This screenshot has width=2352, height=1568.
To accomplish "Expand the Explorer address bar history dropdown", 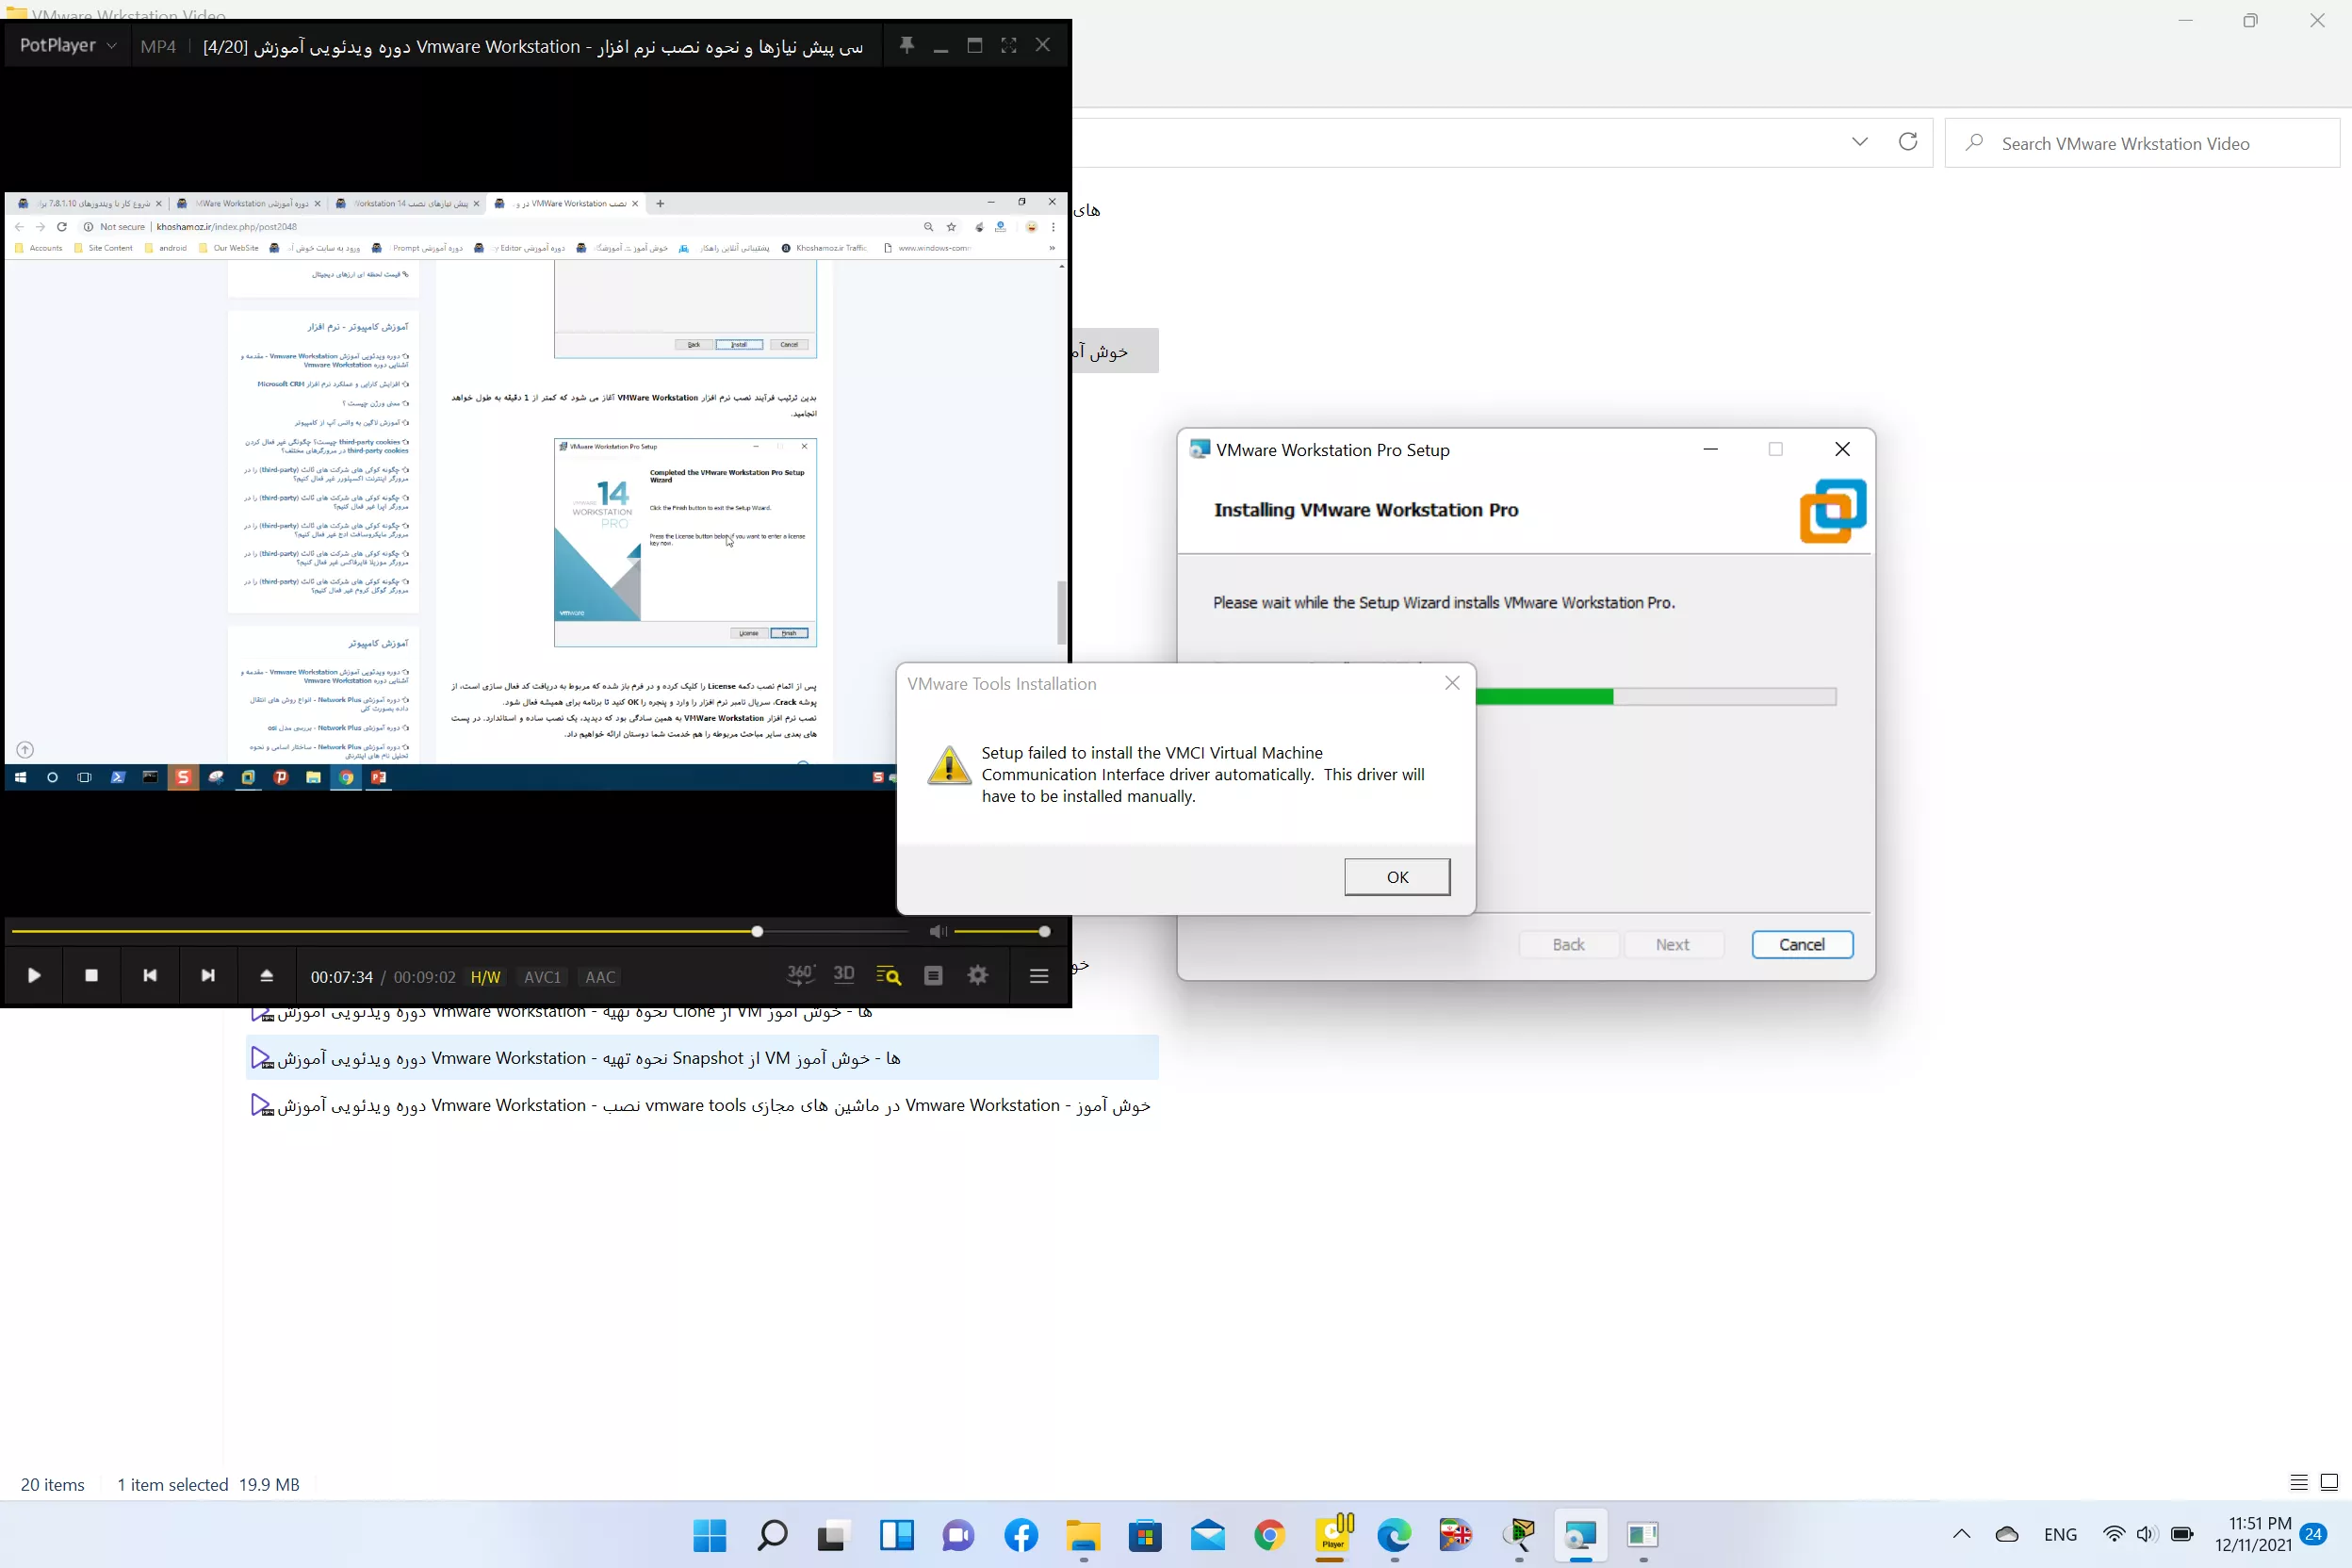I will pyautogui.click(x=1860, y=142).
